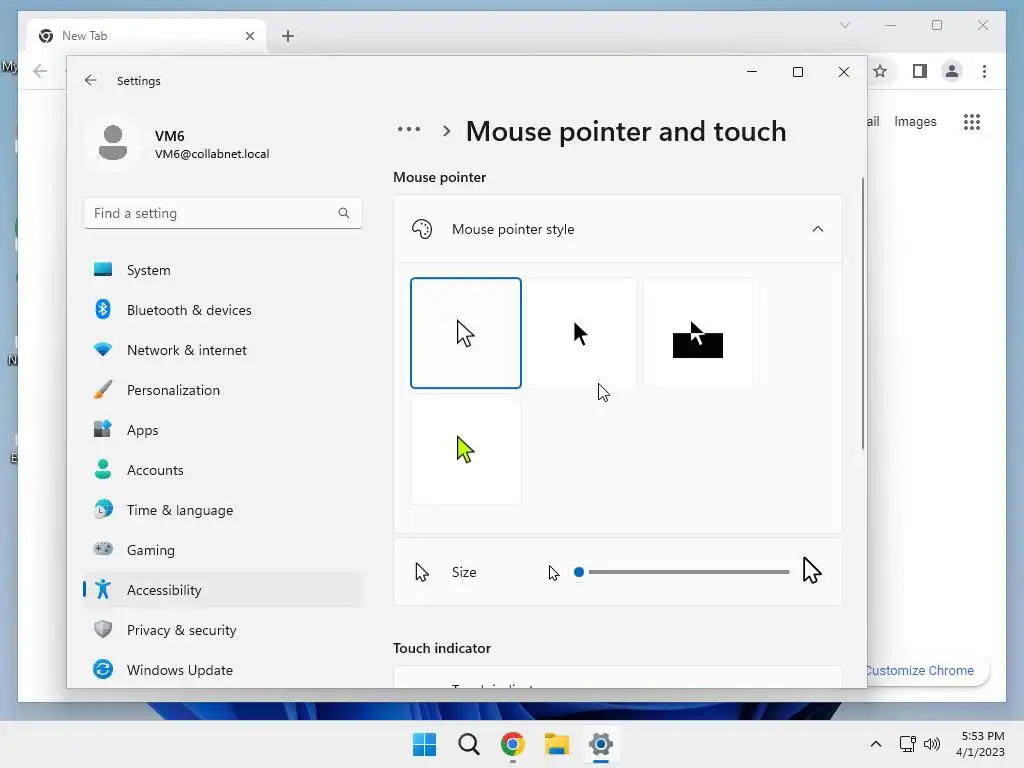Close the New Tab in Chrome
This screenshot has width=1024, height=768.
(x=249, y=36)
